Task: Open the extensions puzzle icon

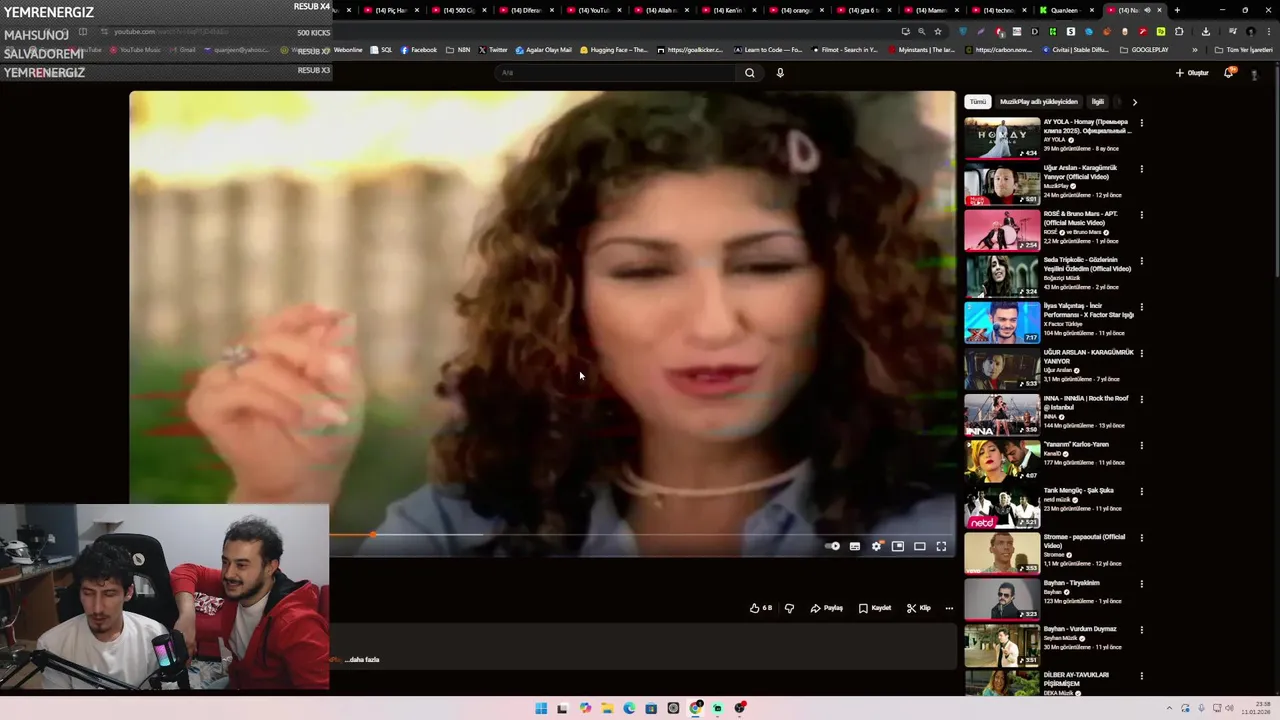Action: click(1179, 31)
